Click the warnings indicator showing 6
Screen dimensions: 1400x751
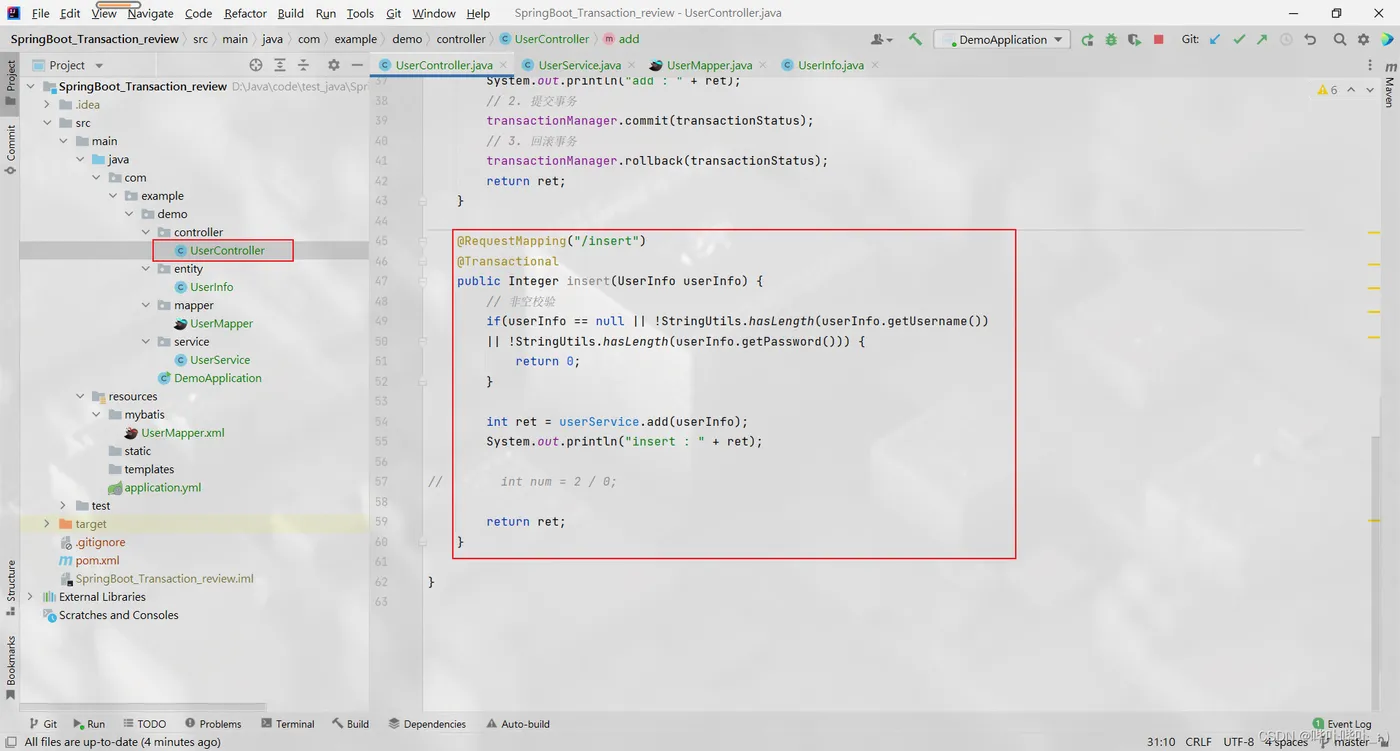pyautogui.click(x=1327, y=90)
